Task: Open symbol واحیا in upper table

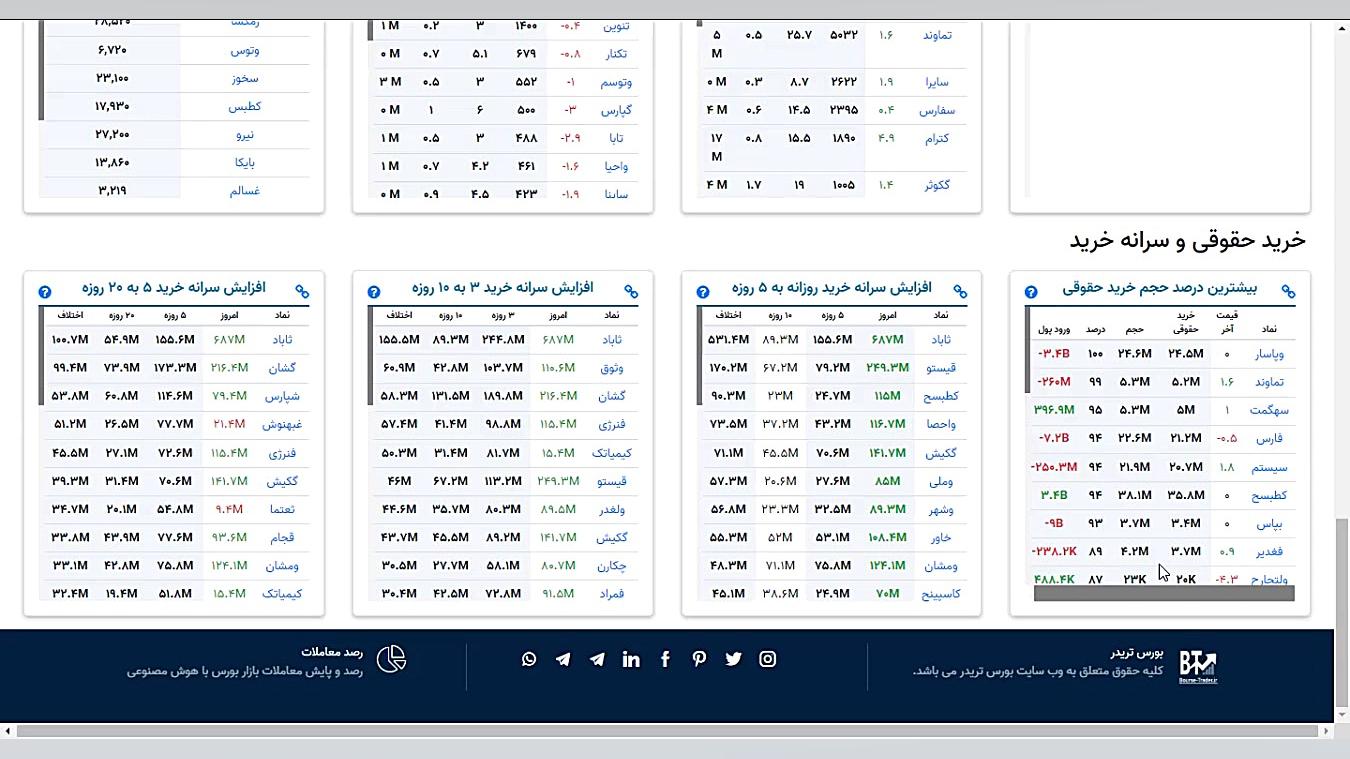Action: (x=617, y=166)
